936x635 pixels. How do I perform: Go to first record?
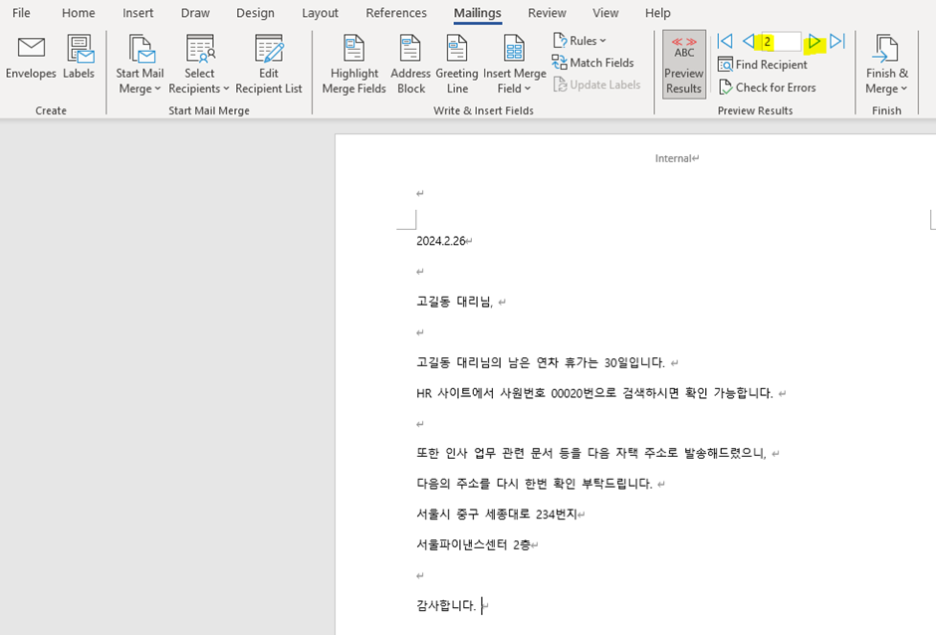tap(725, 41)
